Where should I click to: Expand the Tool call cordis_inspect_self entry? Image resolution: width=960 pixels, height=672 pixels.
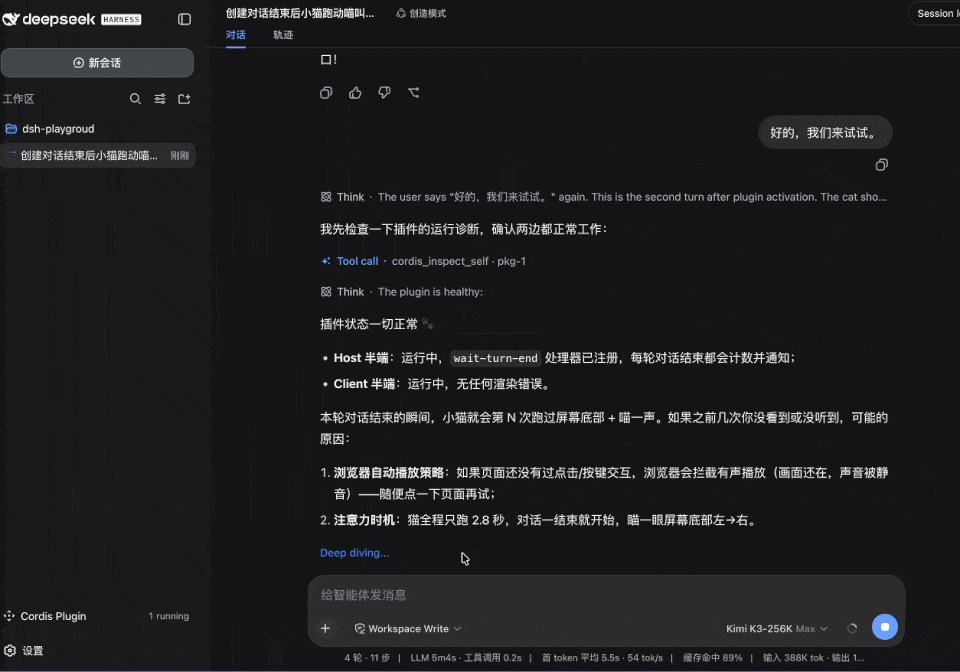(x=423, y=261)
